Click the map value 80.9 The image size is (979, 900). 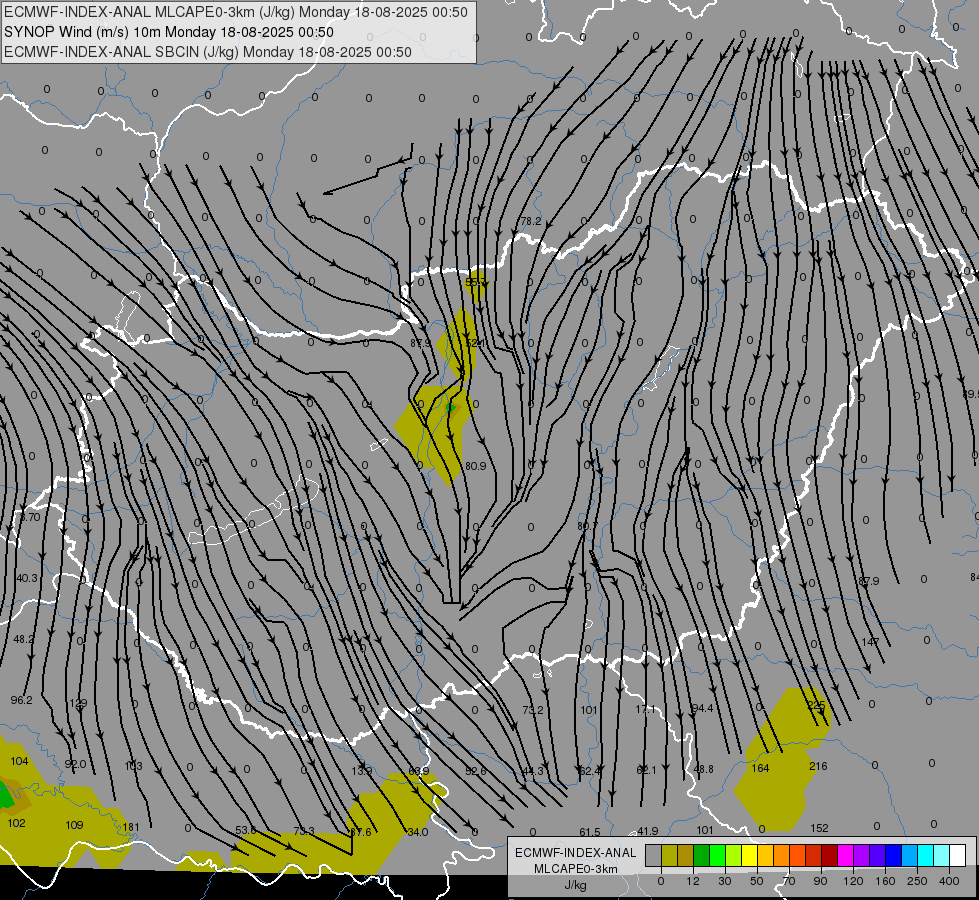click(475, 466)
